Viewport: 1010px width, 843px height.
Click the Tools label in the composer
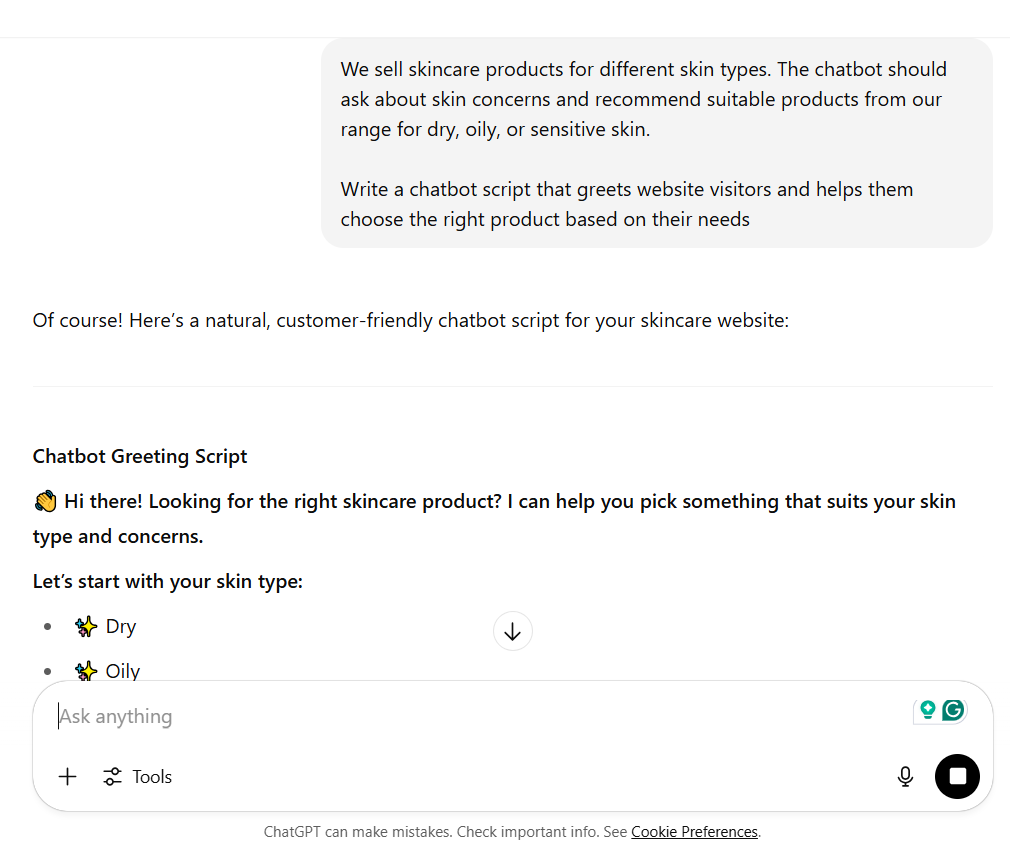150,776
